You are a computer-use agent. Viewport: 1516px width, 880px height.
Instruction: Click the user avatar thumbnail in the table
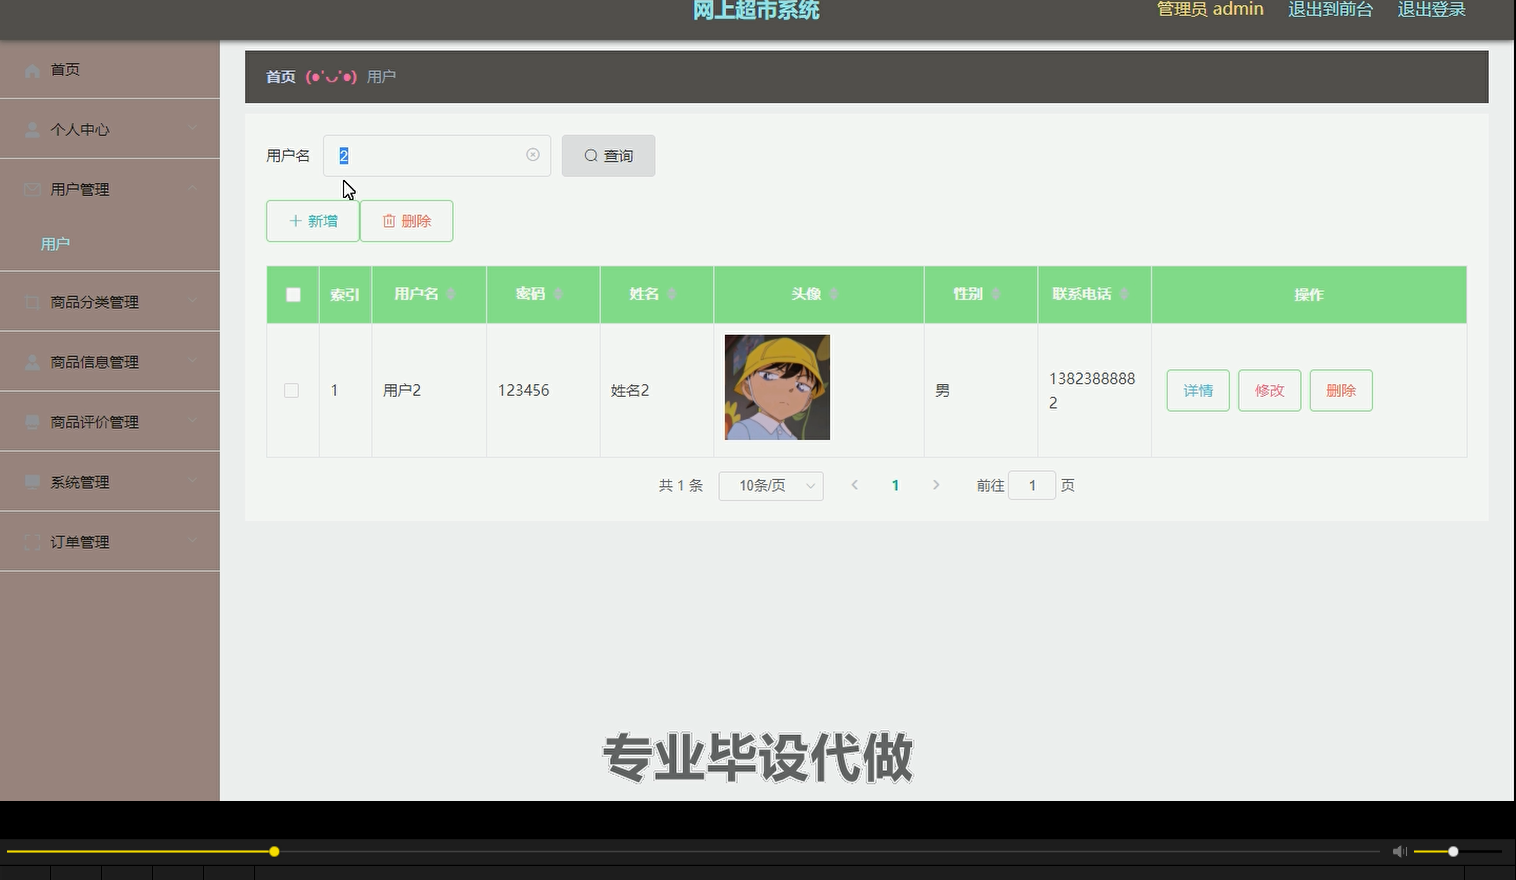[776, 387]
